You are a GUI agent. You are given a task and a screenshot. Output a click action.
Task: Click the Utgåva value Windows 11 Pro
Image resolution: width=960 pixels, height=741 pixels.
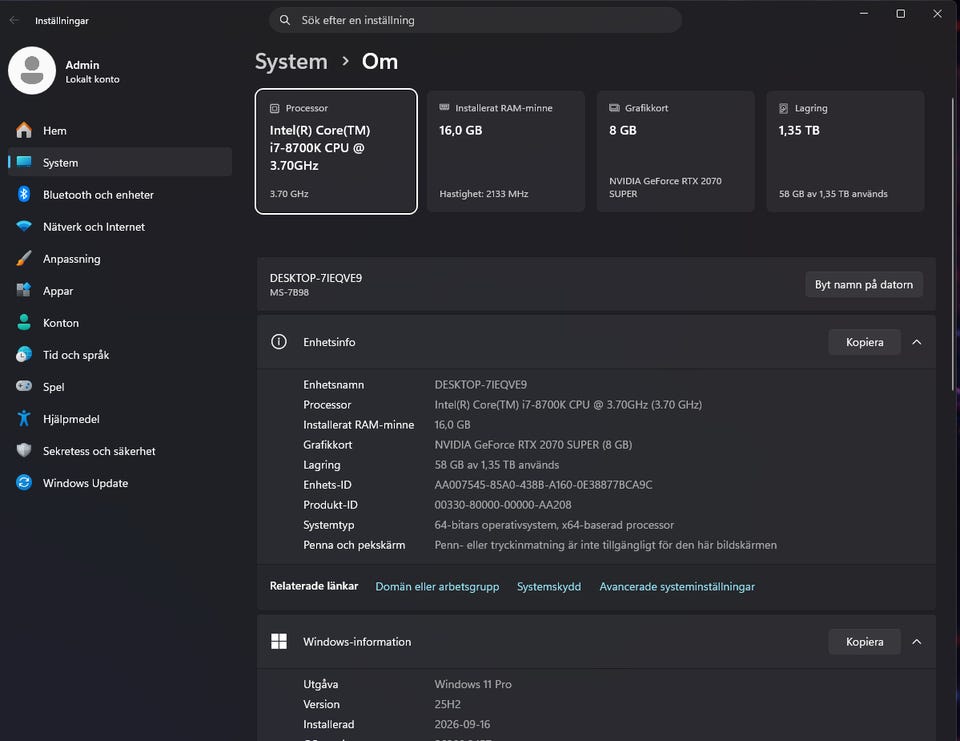point(473,684)
